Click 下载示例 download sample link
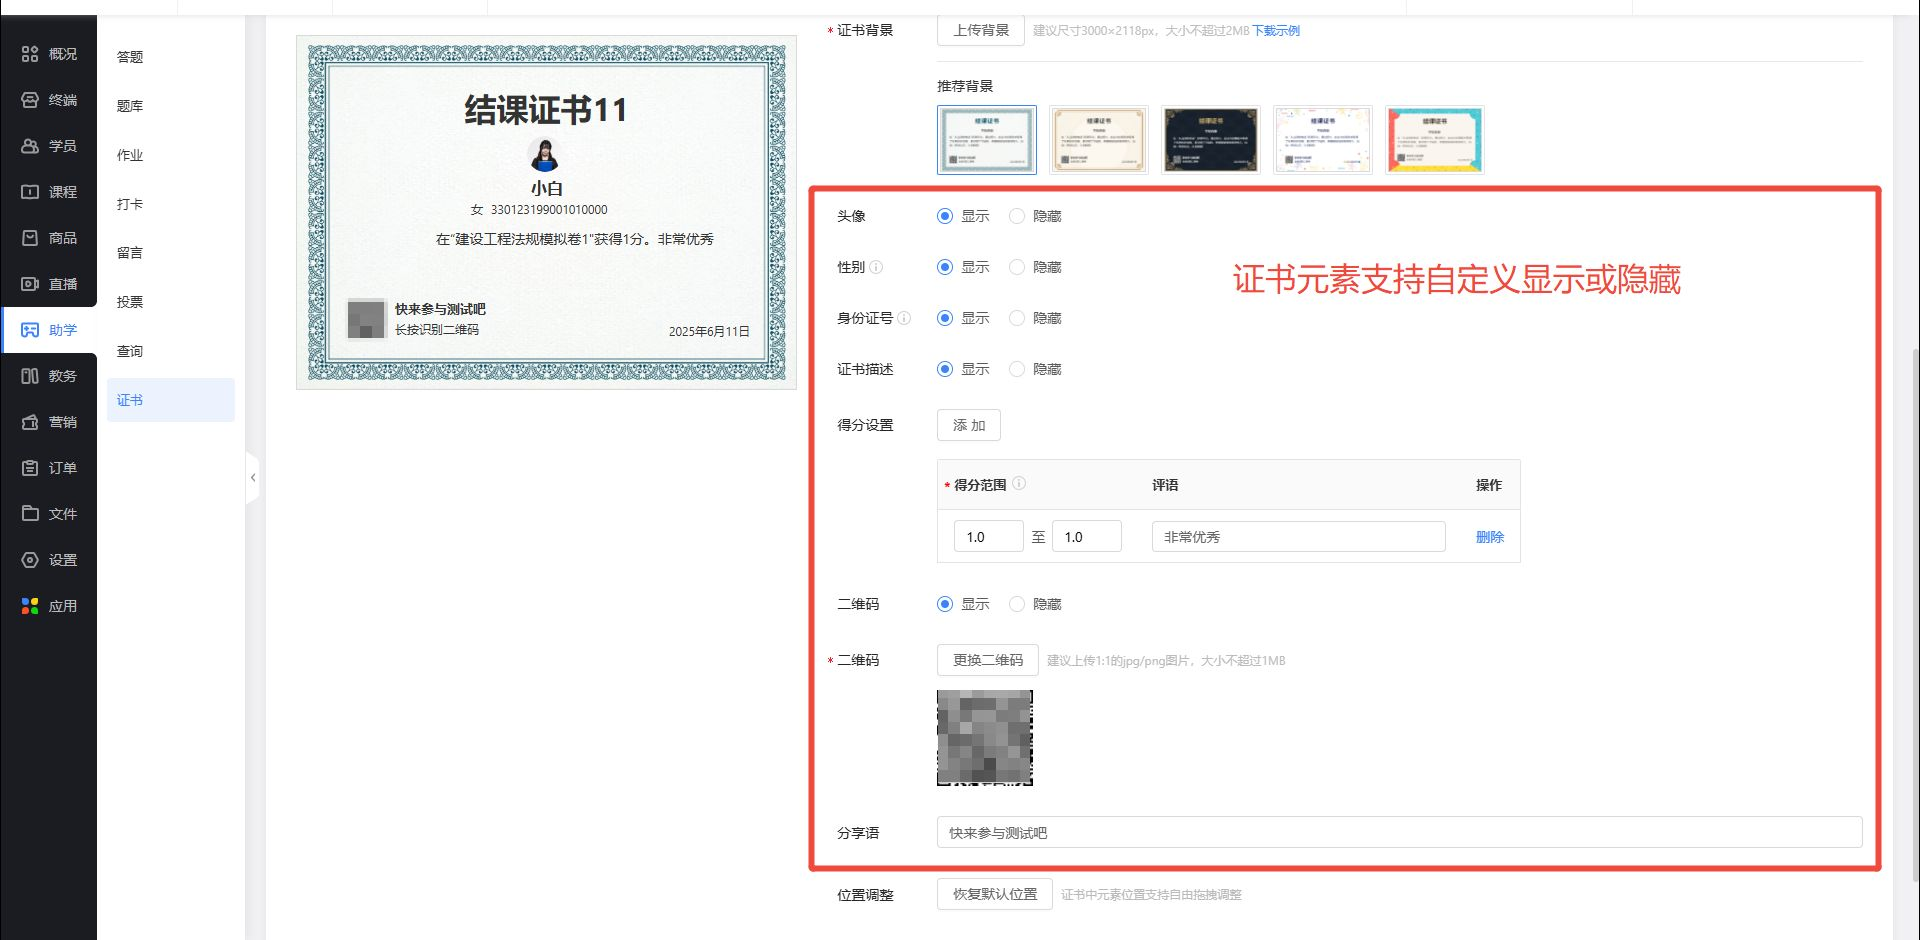The width and height of the screenshot is (1920, 940). (1276, 31)
